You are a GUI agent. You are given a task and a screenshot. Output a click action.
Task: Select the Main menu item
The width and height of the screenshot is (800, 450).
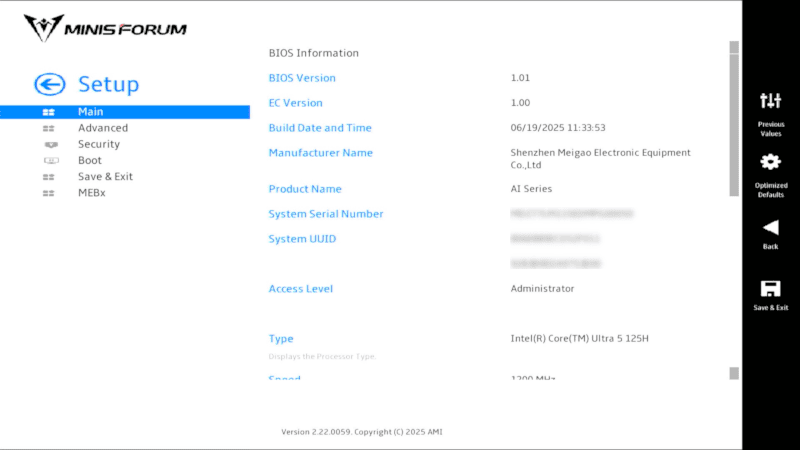pos(90,112)
